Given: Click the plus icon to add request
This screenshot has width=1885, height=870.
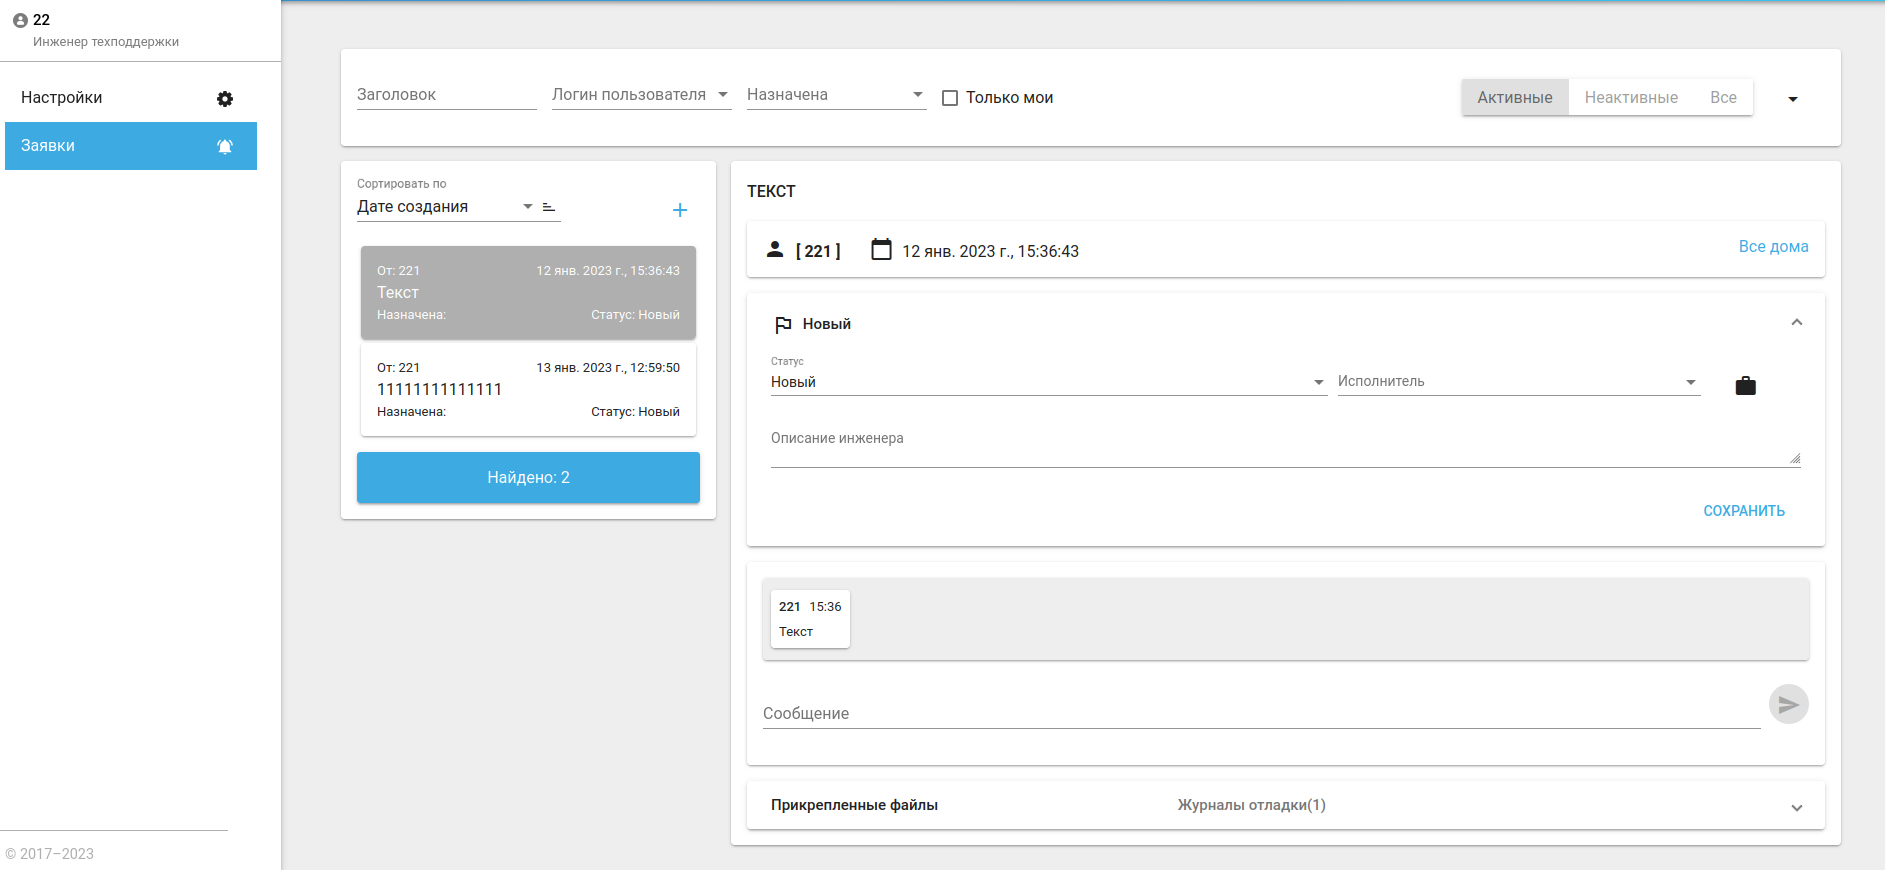Looking at the screenshot, I should [x=680, y=210].
